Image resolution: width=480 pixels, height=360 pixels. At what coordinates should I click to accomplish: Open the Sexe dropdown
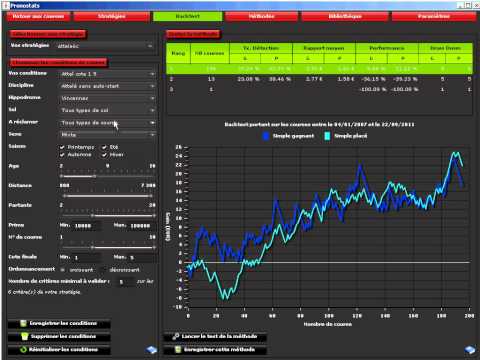tap(107, 135)
